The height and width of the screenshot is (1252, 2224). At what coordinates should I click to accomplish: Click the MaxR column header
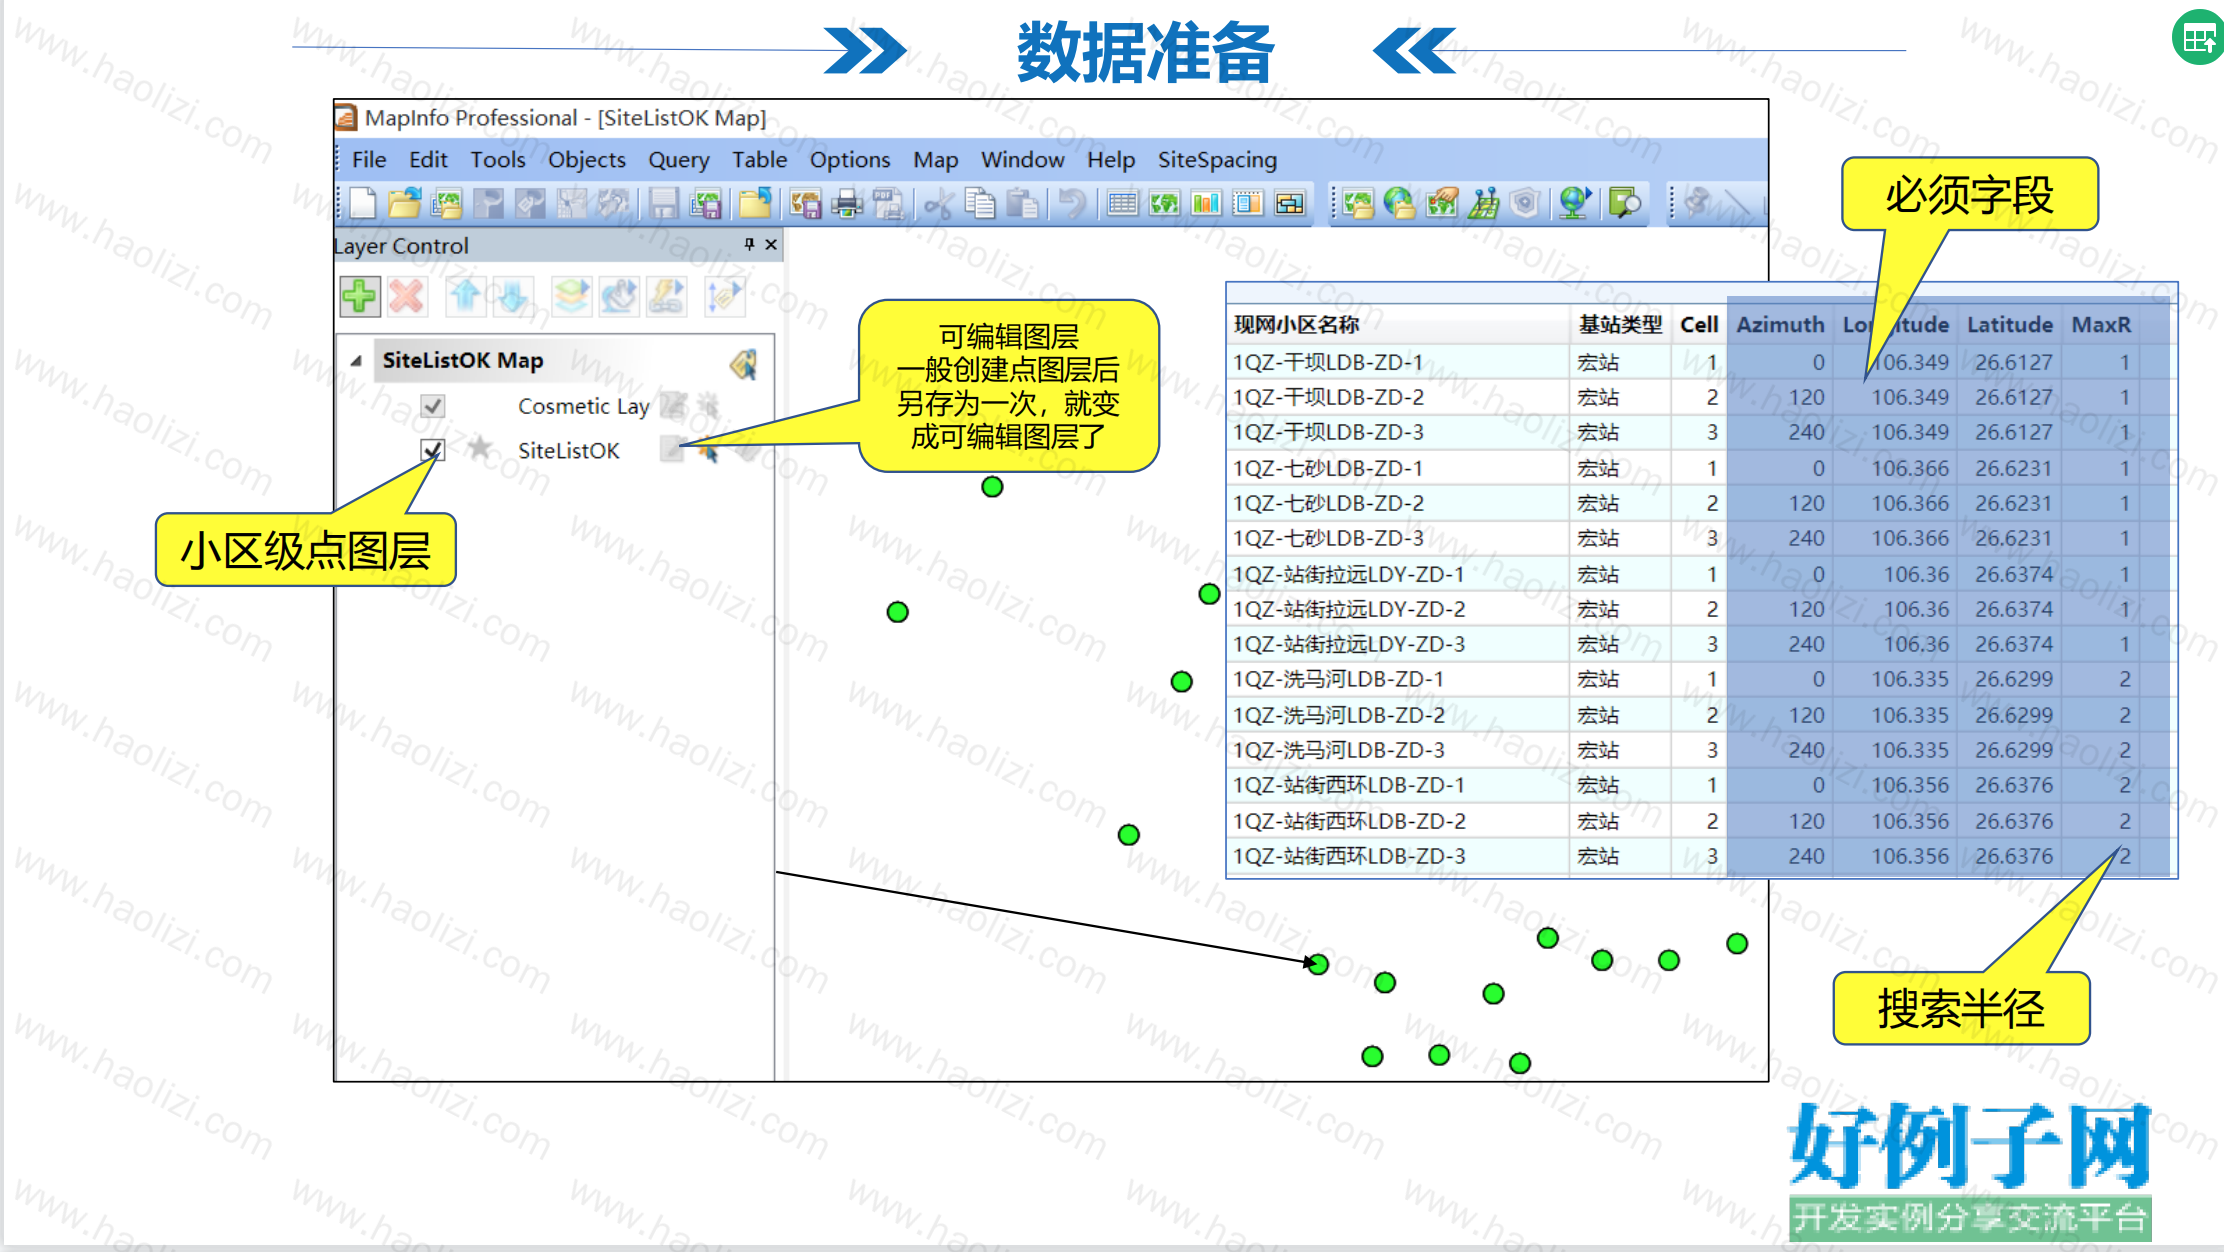click(x=2101, y=325)
